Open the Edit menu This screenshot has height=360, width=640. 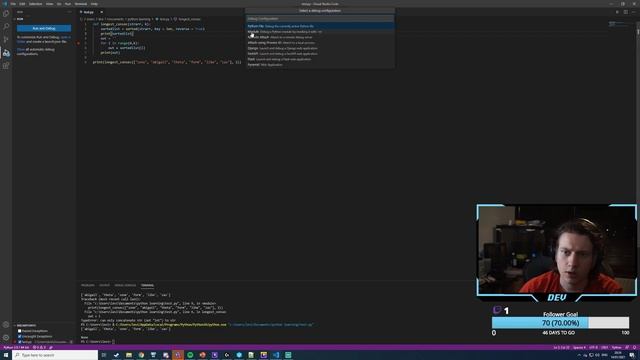[22, 4]
